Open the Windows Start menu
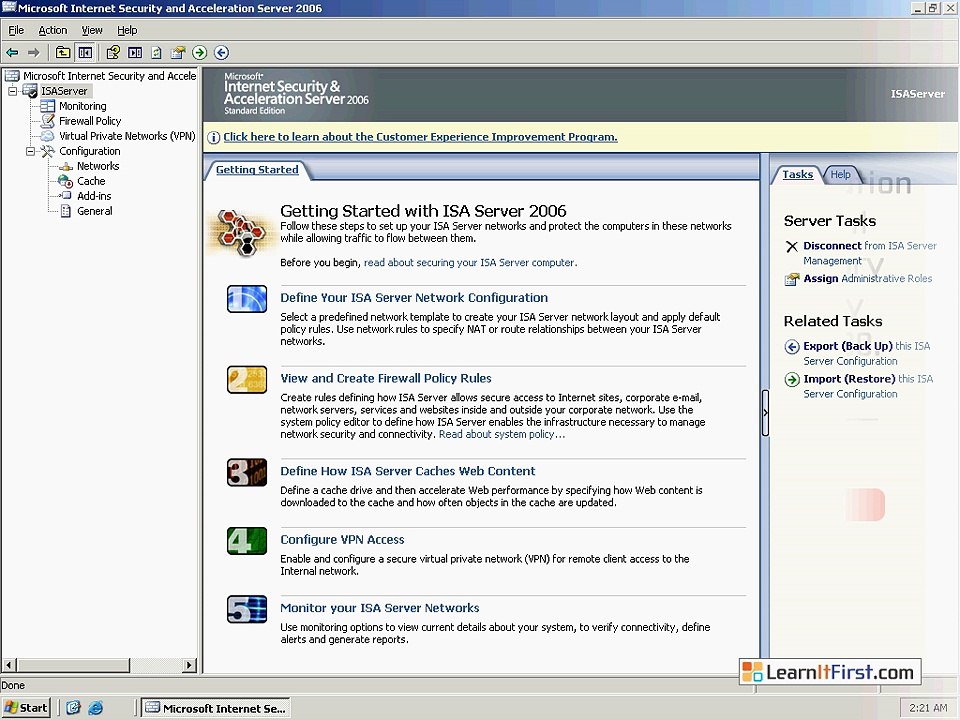Image resolution: width=960 pixels, height=720 pixels. (26, 708)
